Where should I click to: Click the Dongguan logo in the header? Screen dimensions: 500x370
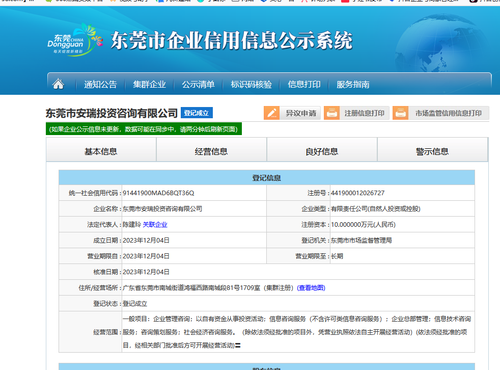click(x=75, y=40)
